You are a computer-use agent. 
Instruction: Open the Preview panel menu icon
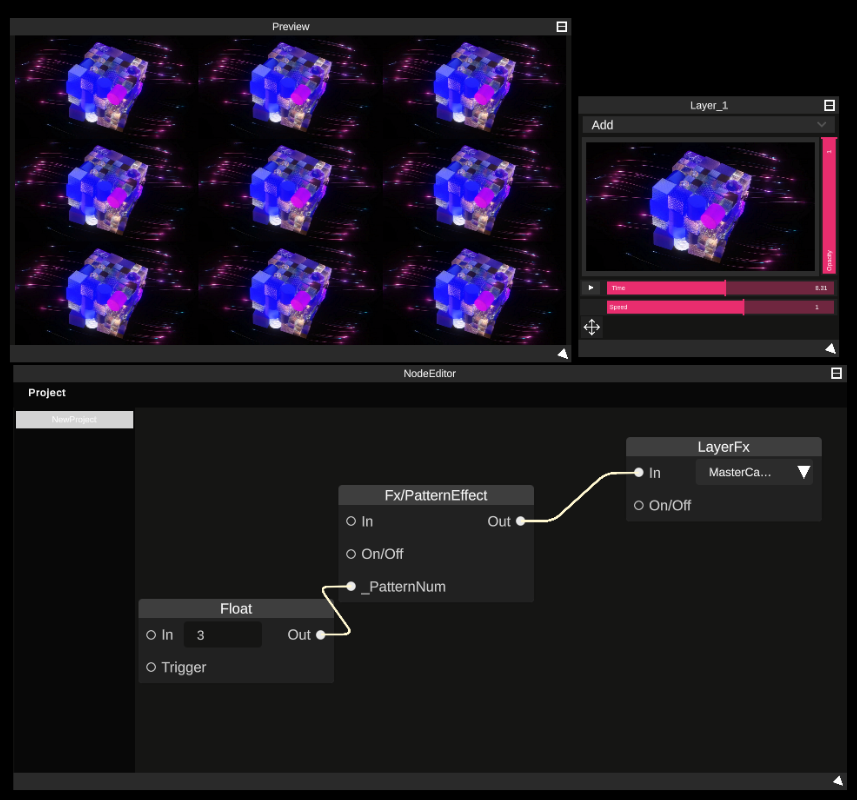coord(563,26)
